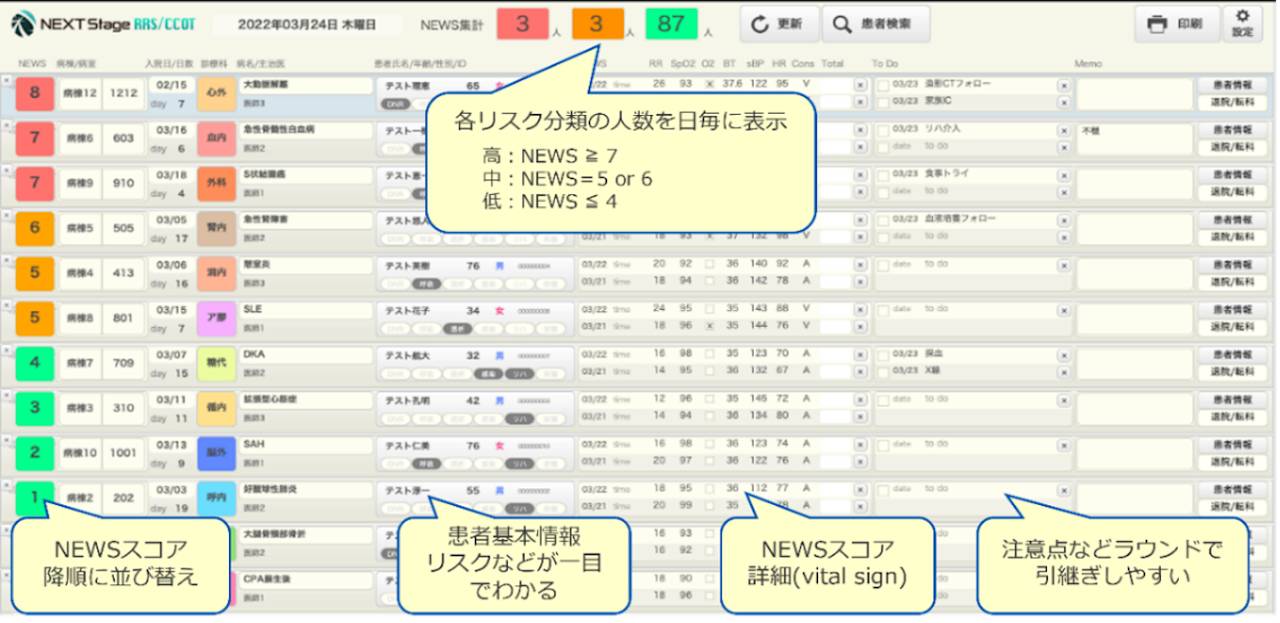Click the x icon after the 03/22 vitals of 病棟12
Screen dimensions: 1280x623
[860, 85]
